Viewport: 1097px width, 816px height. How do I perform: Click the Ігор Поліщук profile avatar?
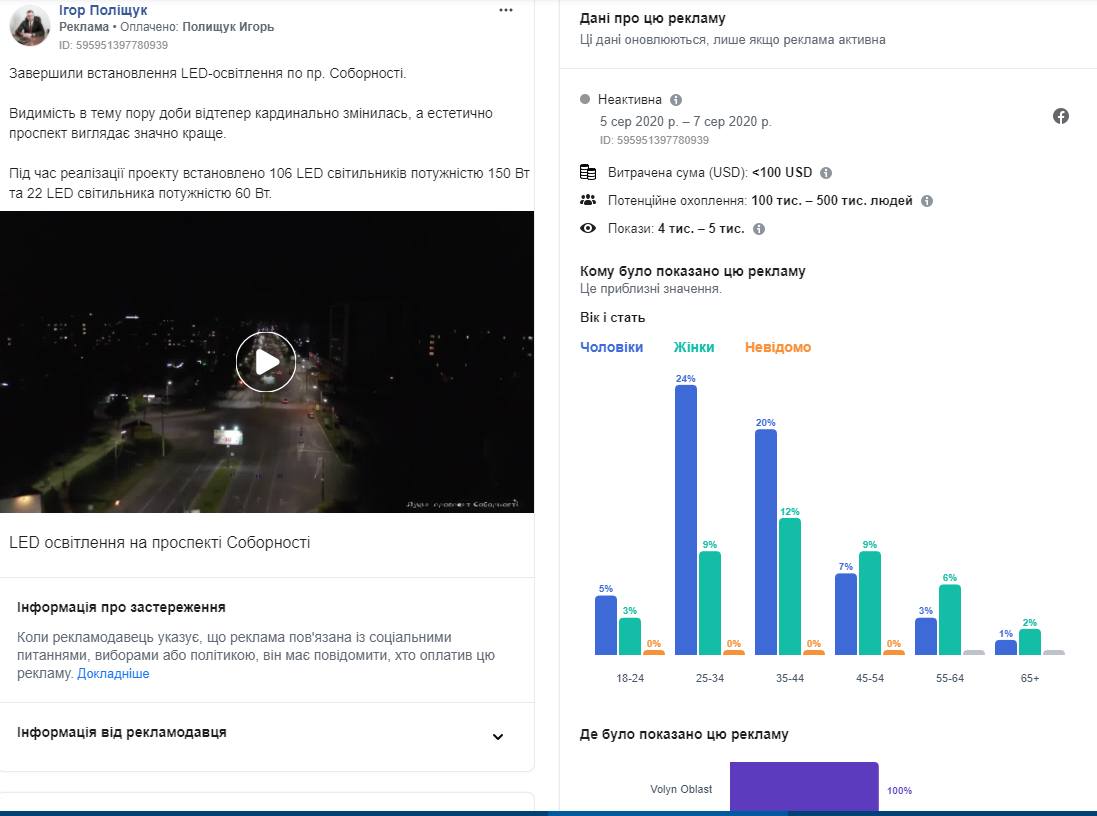pos(30,25)
